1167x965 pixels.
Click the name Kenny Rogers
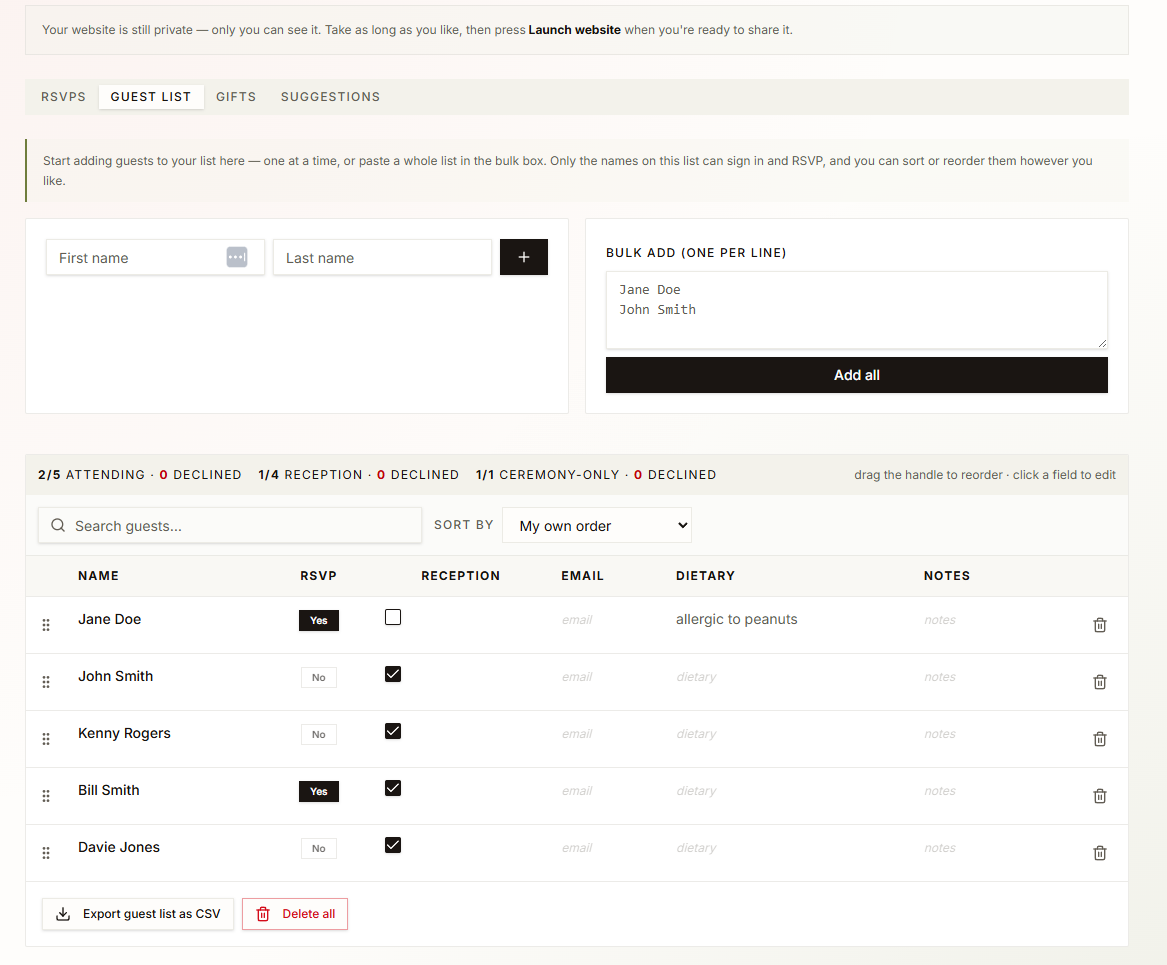pos(124,733)
